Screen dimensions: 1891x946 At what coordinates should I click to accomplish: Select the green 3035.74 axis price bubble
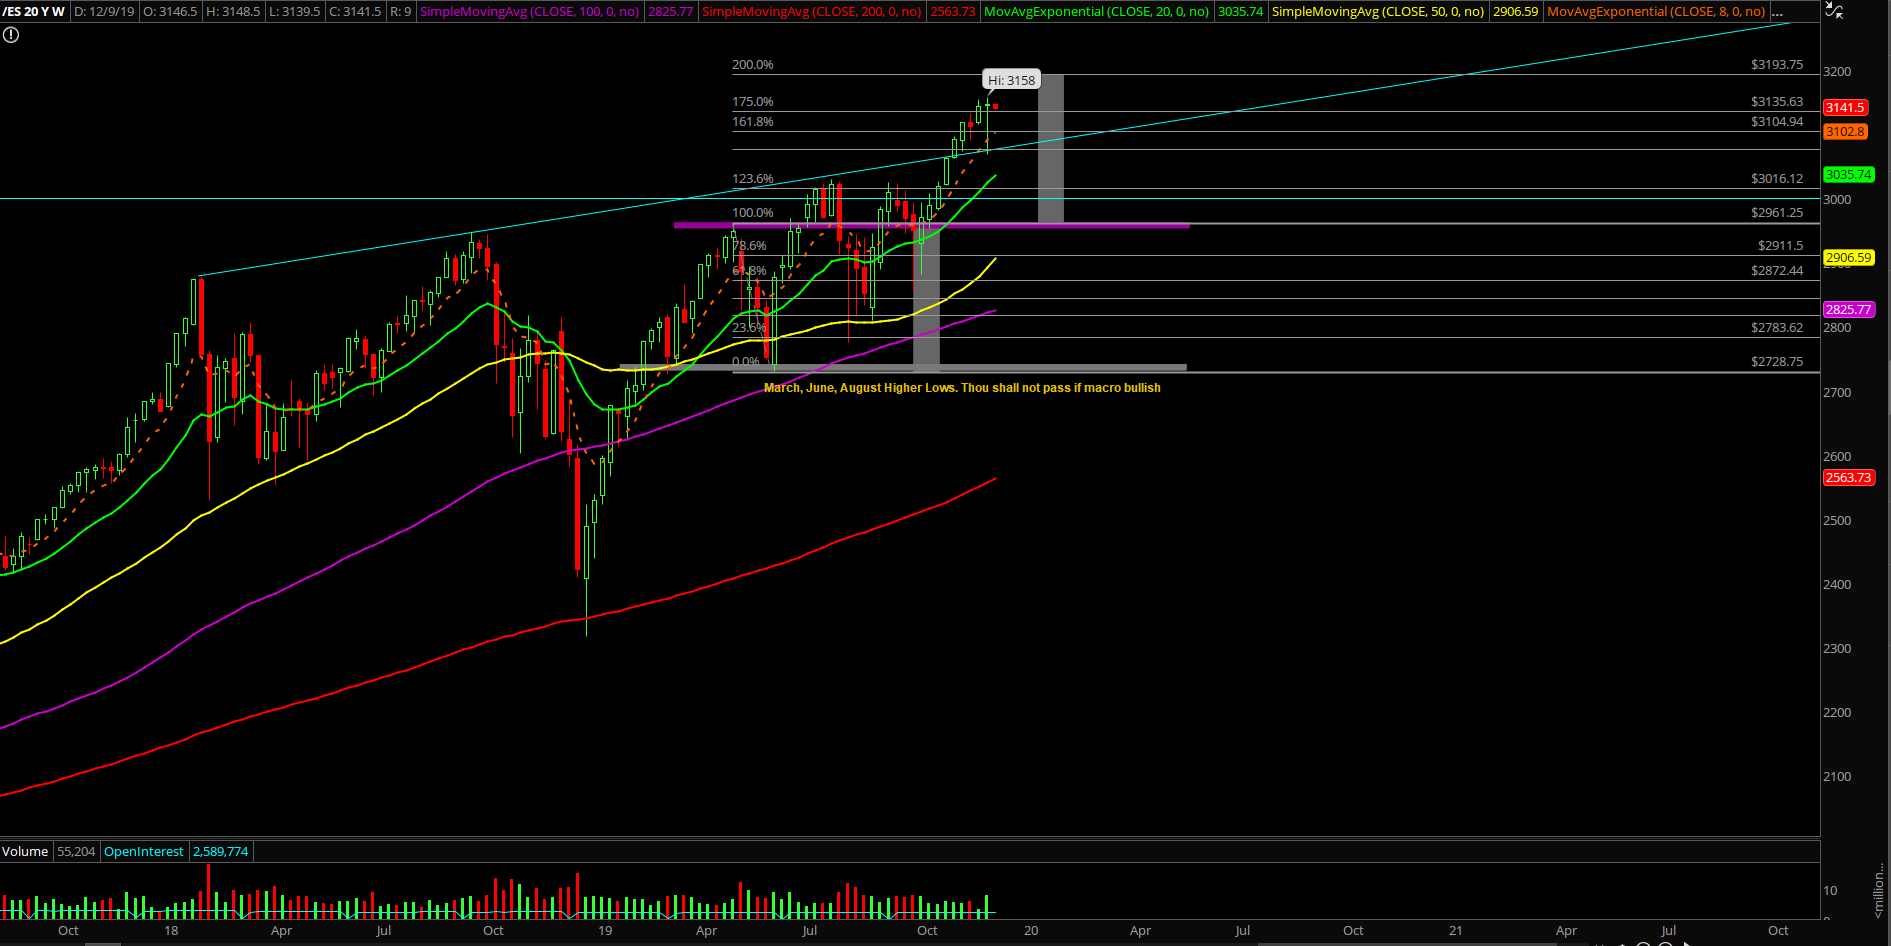pyautogui.click(x=1848, y=174)
